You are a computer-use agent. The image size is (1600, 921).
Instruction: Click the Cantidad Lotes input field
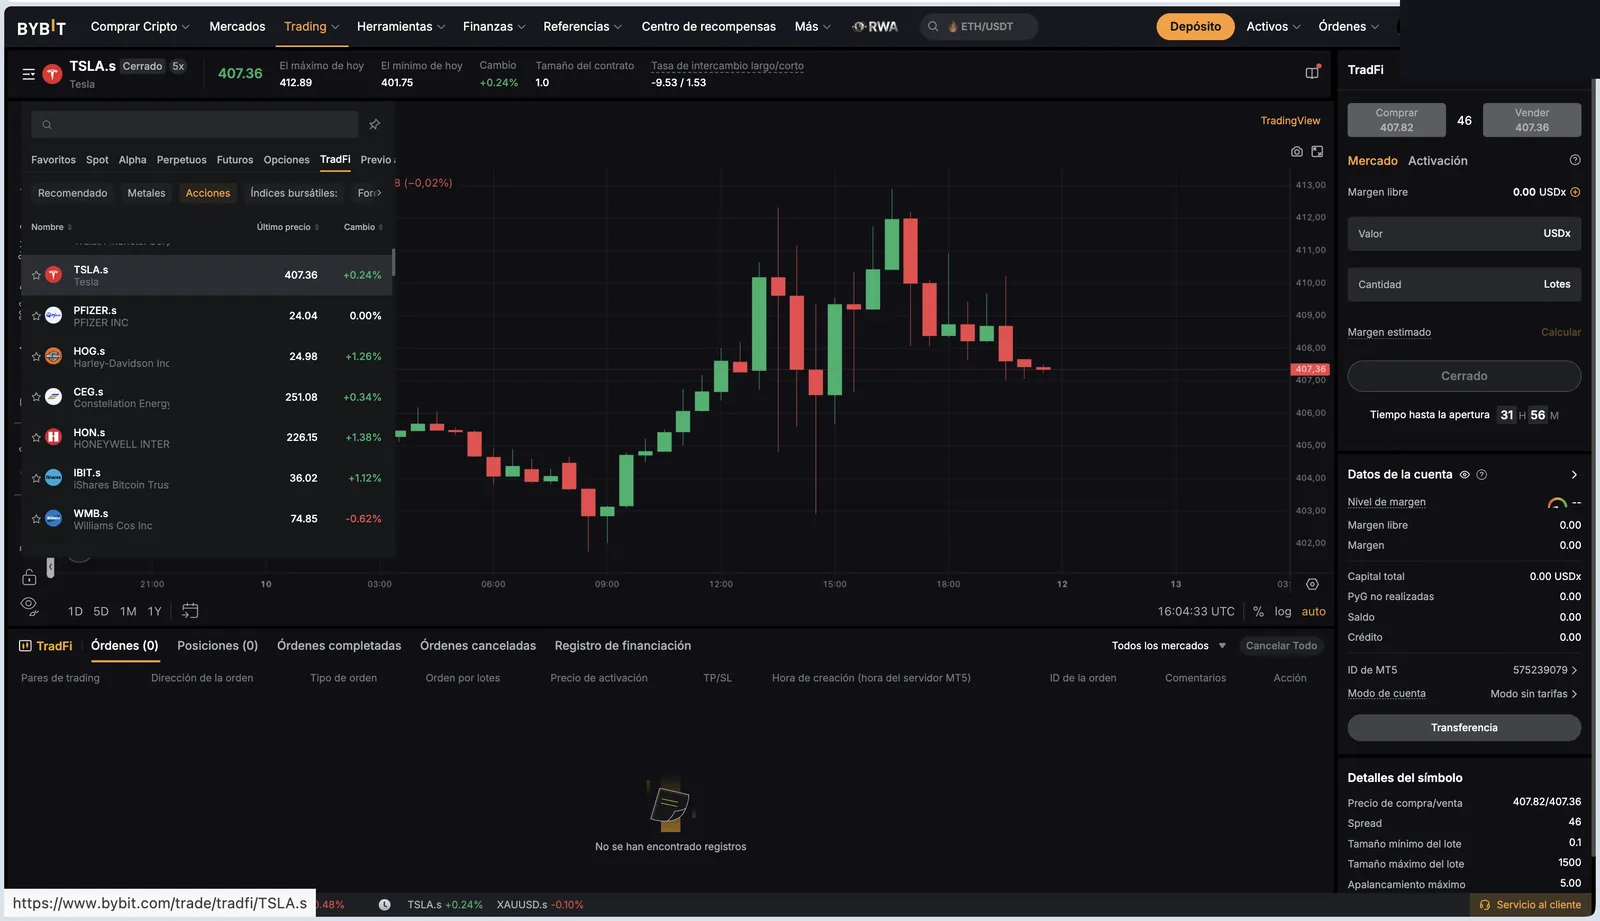pos(1464,285)
